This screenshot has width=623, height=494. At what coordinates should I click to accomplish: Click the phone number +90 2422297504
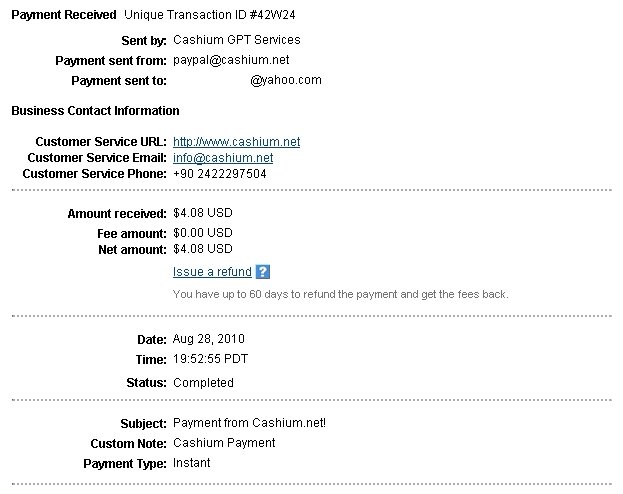[220, 174]
